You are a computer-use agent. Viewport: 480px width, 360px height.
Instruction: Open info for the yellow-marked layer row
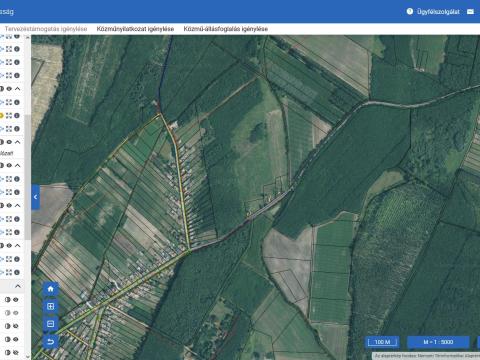[17, 116]
